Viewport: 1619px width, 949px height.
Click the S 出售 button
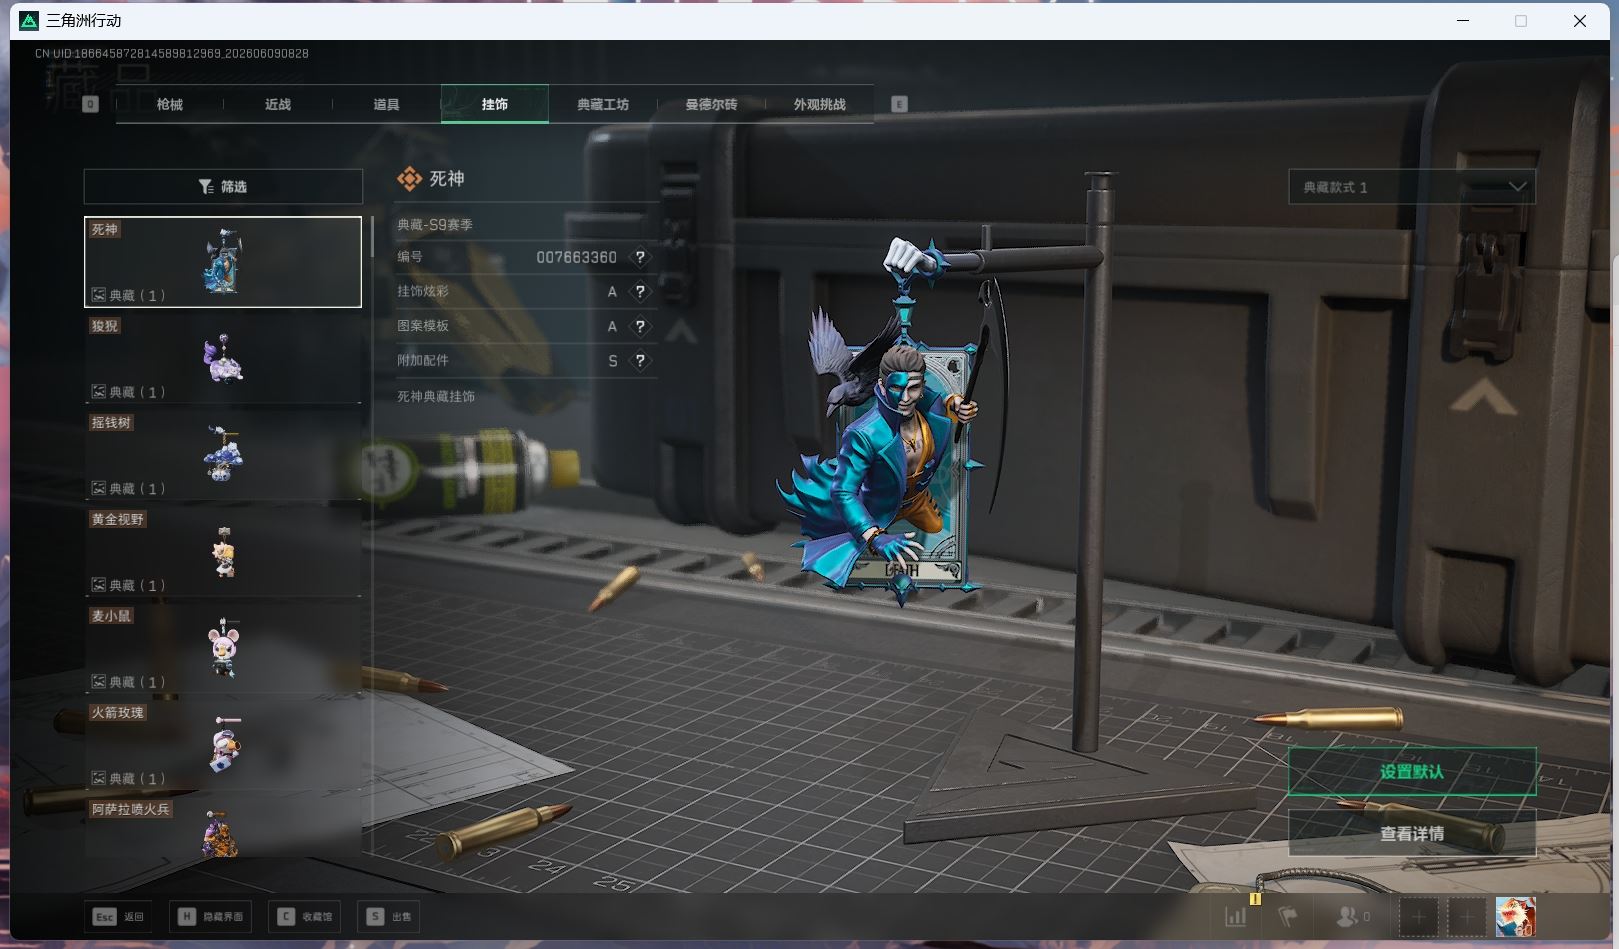coord(389,916)
